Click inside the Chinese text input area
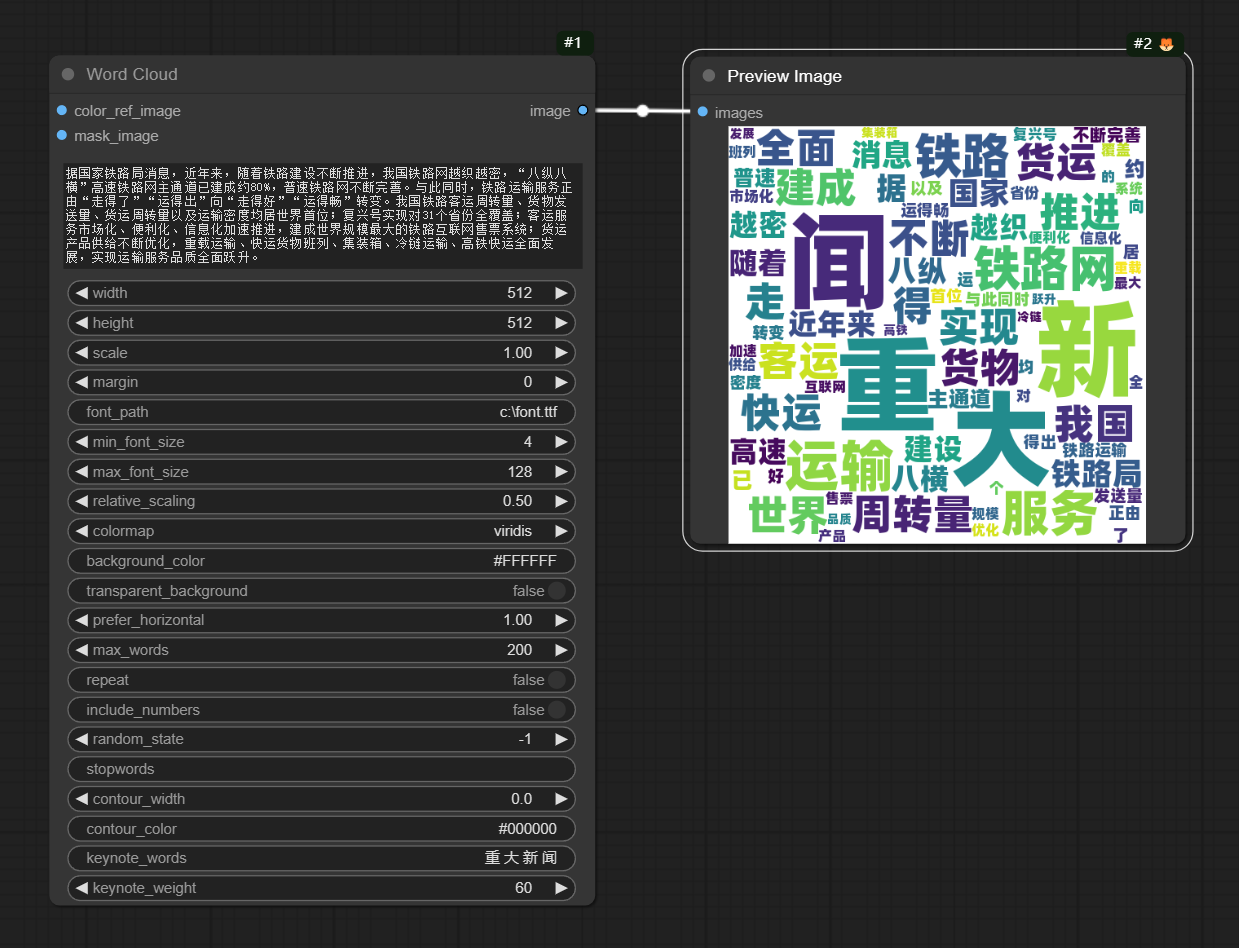This screenshot has height=948, width=1239. point(322,216)
